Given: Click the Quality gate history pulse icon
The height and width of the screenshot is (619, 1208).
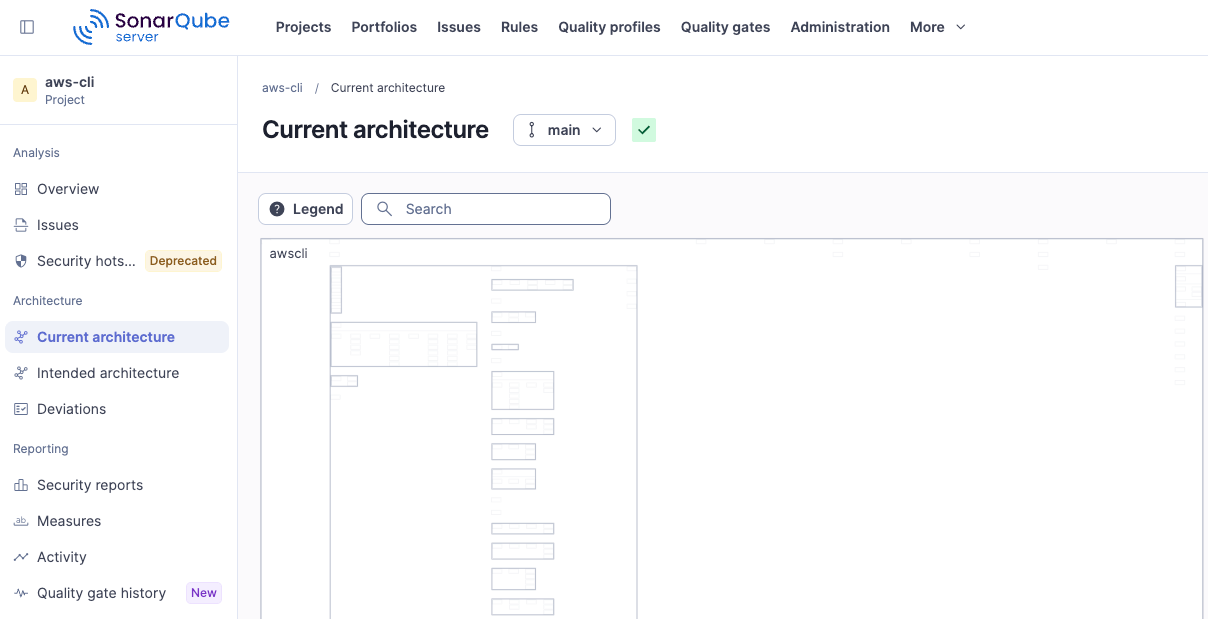Looking at the screenshot, I should (21, 593).
